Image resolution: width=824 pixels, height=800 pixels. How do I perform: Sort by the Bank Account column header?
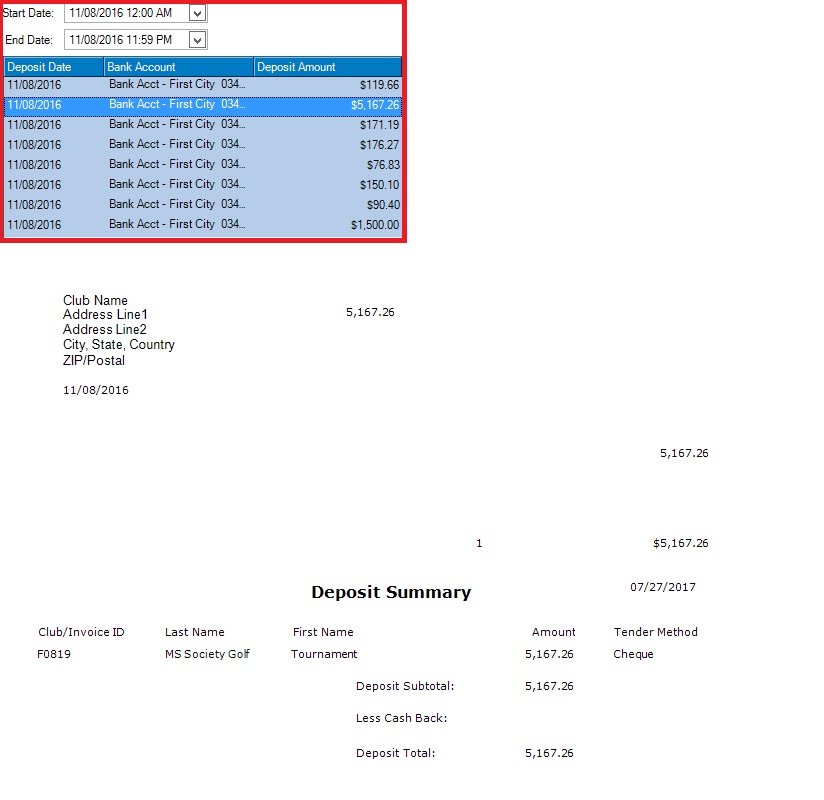point(178,67)
